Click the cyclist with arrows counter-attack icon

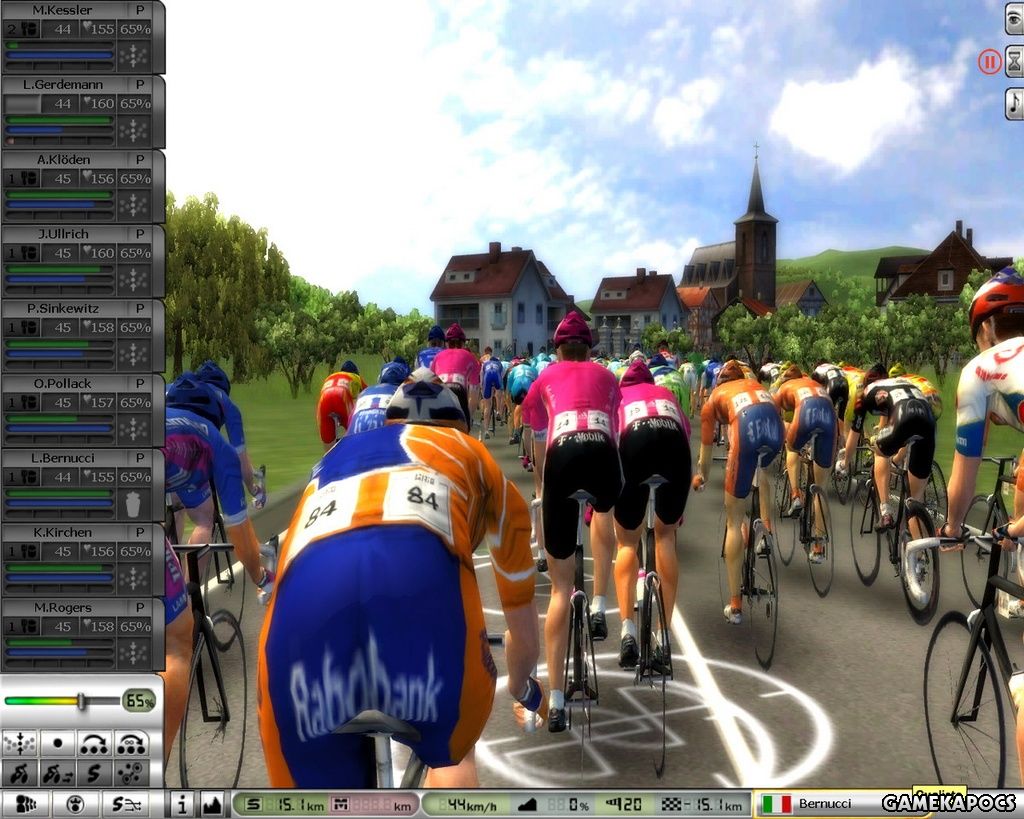pos(57,773)
